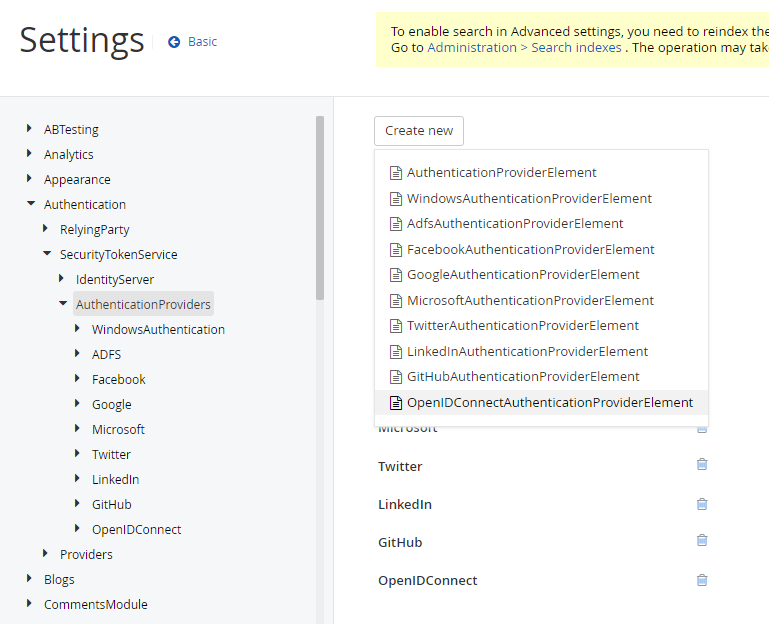Delete the OpenIDConnect provider via trash icon
Screen dimensions: 769x624
click(702, 580)
